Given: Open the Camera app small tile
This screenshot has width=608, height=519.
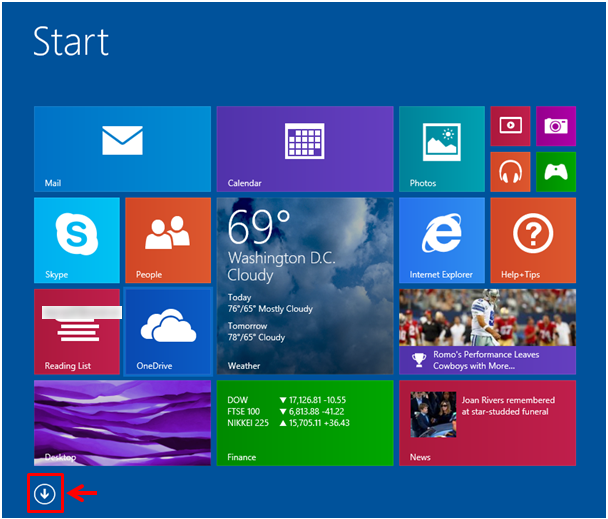Looking at the screenshot, I should click(556, 126).
